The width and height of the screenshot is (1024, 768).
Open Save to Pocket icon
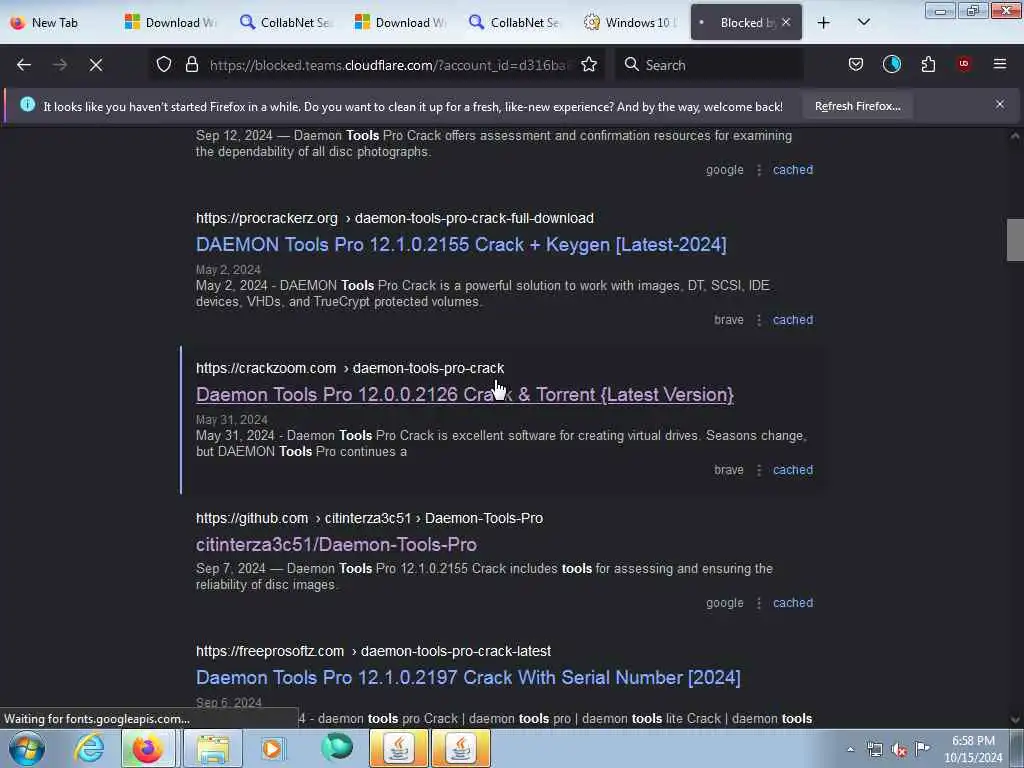(856, 65)
